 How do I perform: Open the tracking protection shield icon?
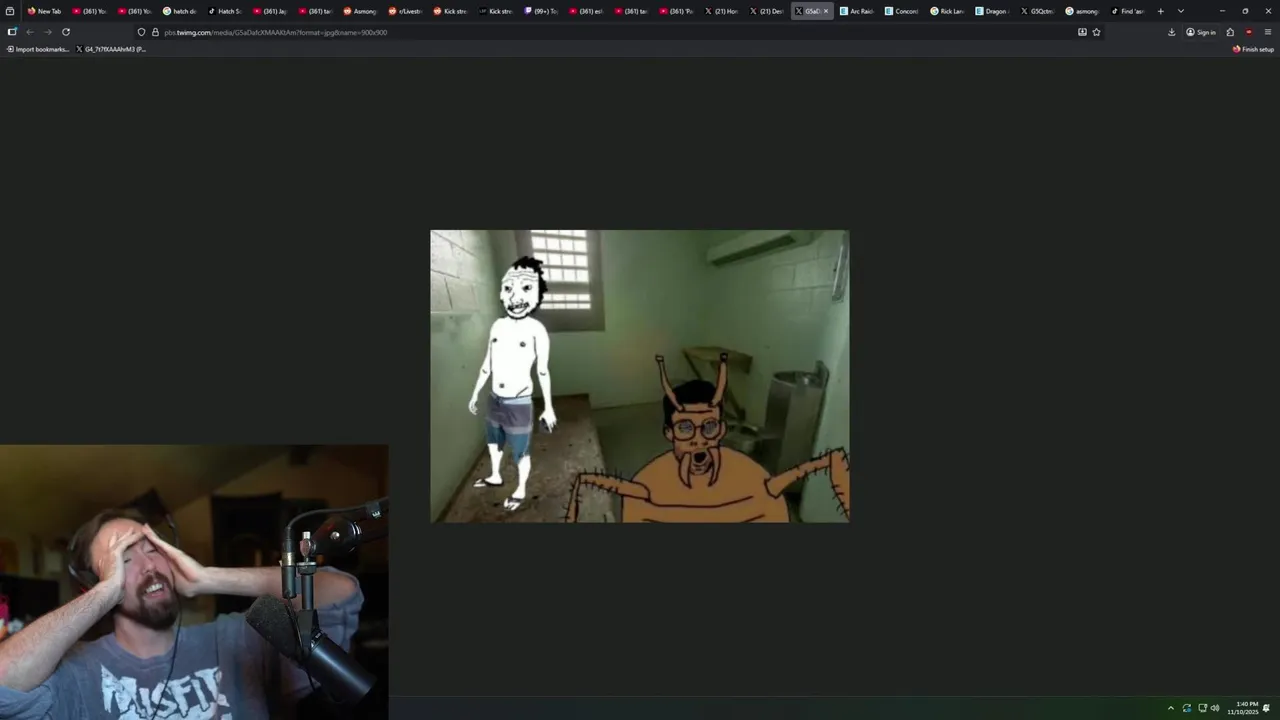[x=141, y=32]
